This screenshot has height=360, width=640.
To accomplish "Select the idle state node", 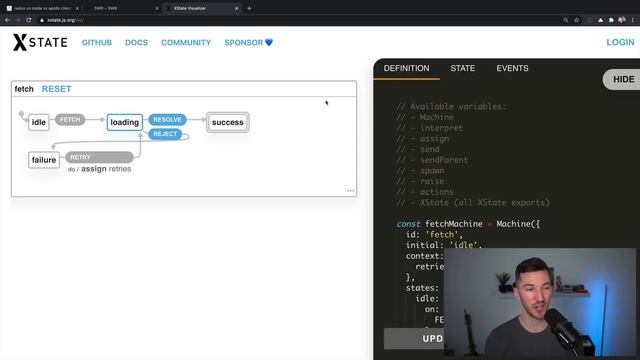I will click(39, 122).
